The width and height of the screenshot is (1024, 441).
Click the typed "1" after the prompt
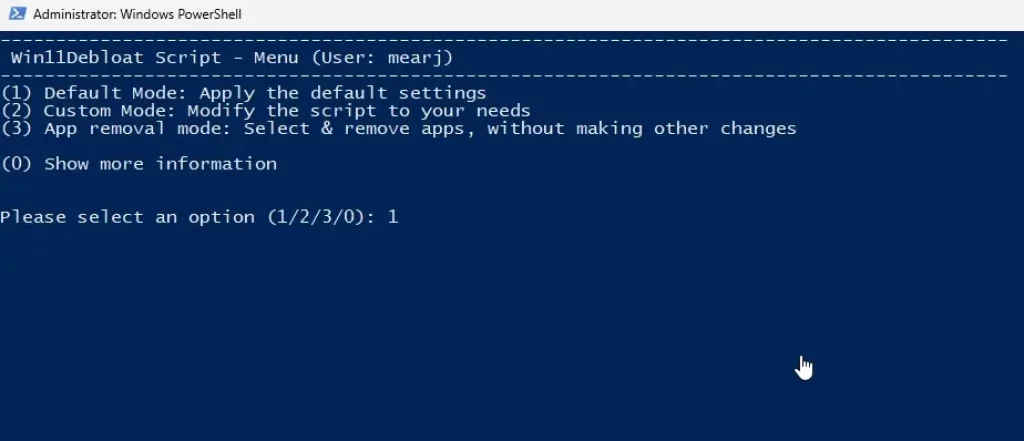click(393, 217)
